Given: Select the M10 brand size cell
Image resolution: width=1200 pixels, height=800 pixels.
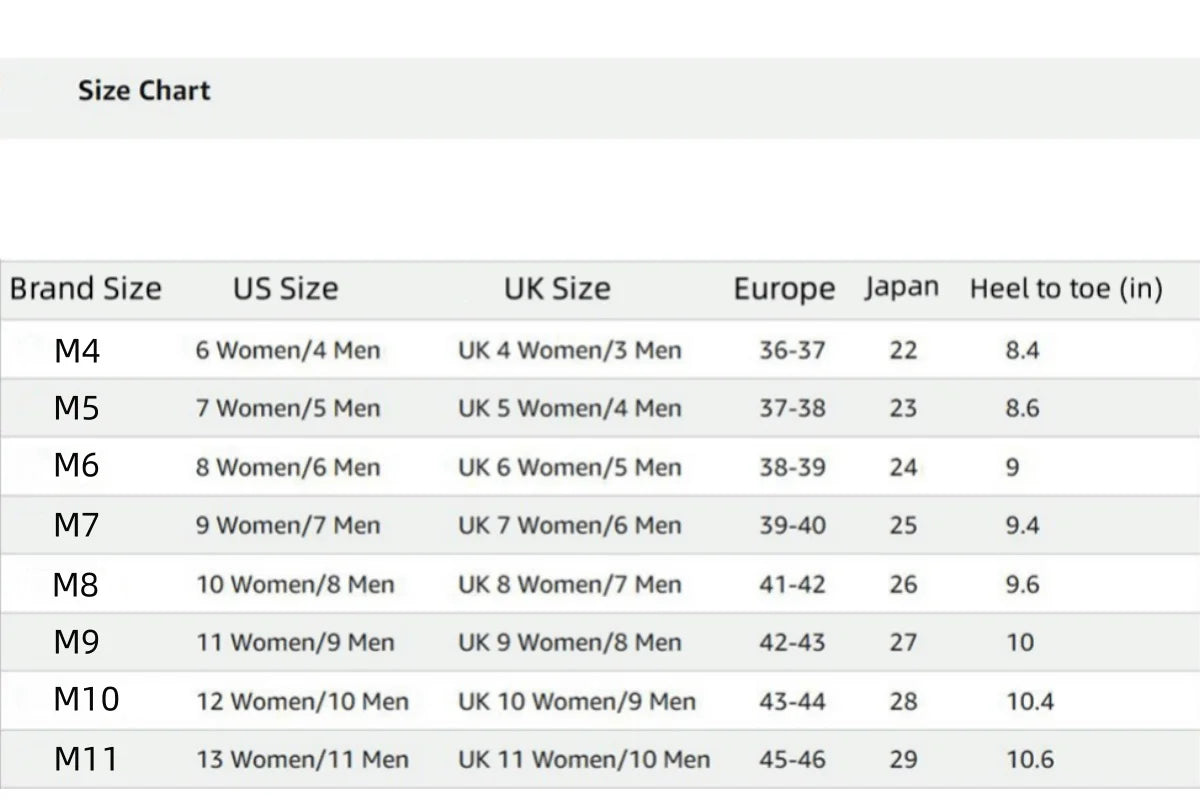Looking at the screenshot, I should (86, 699).
